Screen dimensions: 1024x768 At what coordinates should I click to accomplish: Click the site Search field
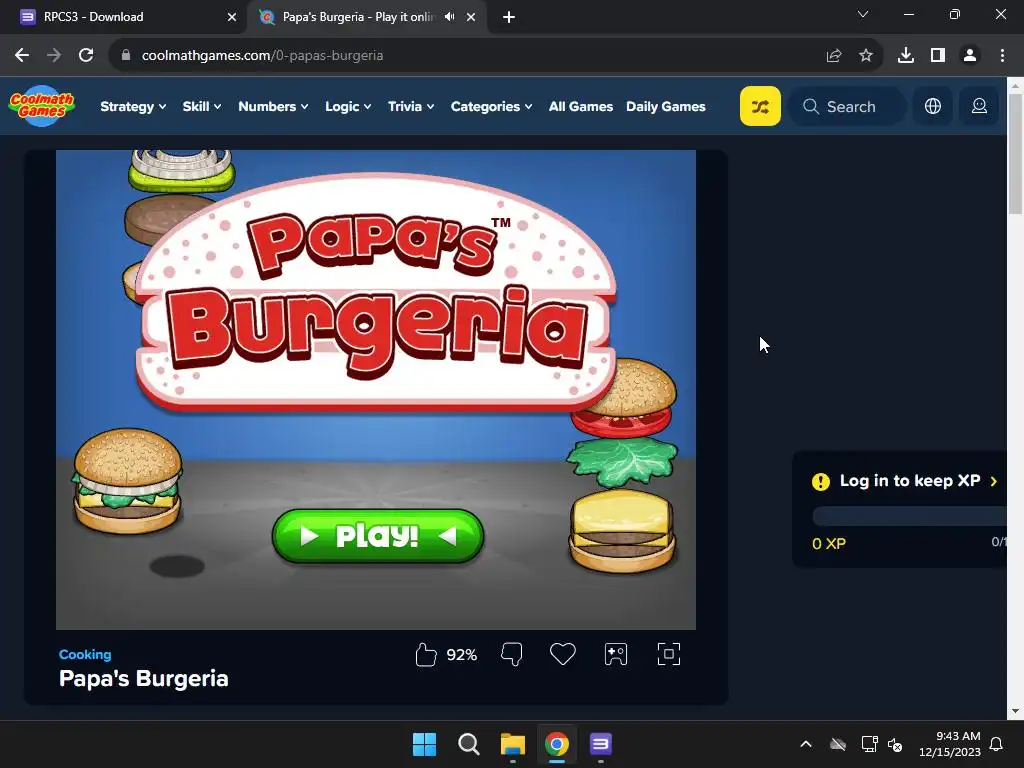(x=847, y=106)
